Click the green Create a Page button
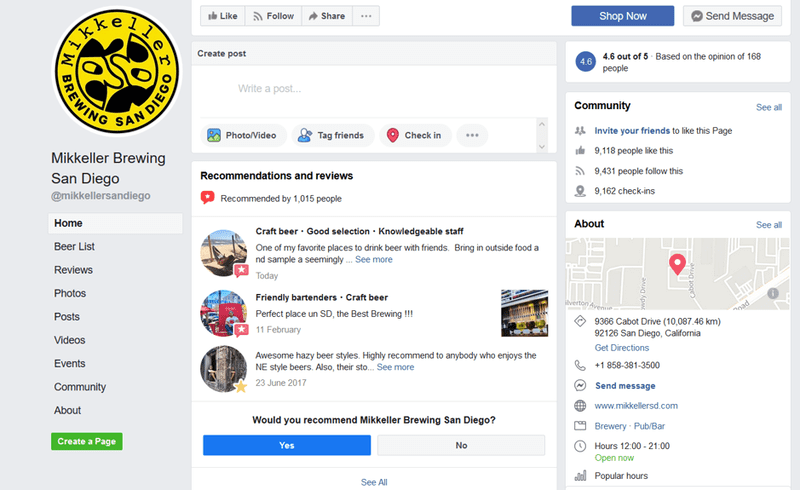 87,442
